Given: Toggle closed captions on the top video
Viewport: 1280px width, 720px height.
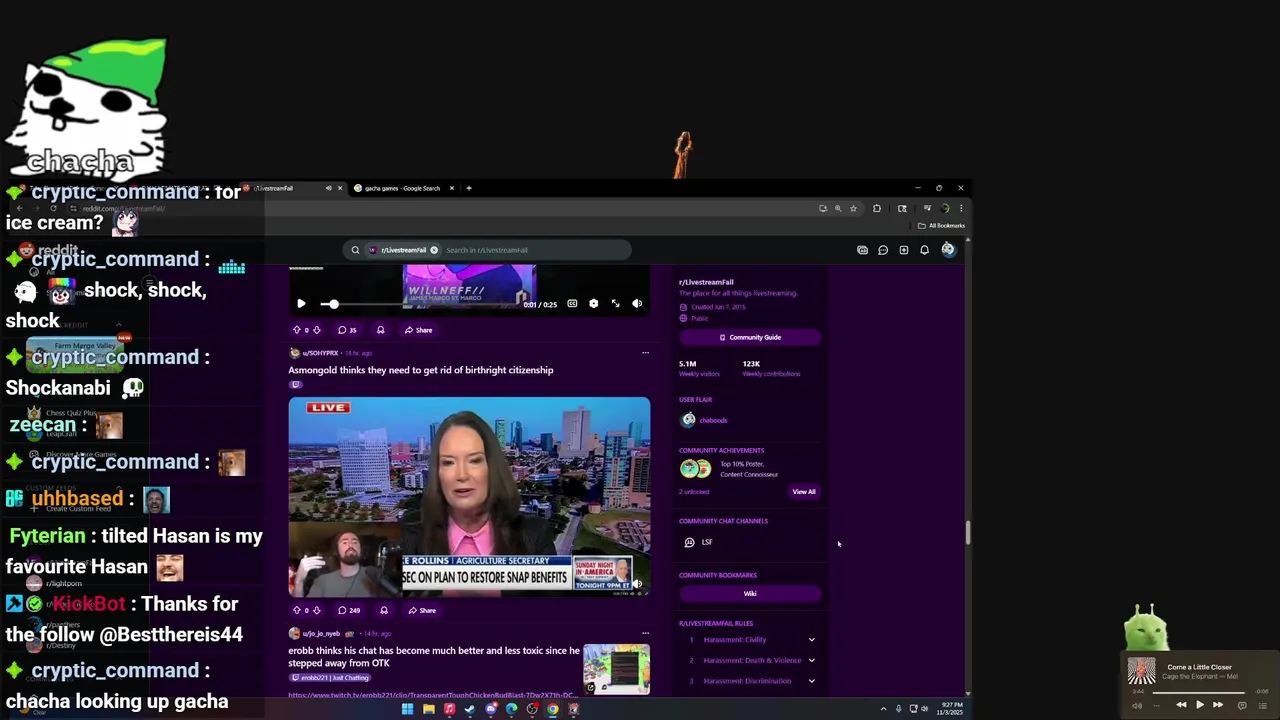Looking at the screenshot, I should [x=572, y=304].
